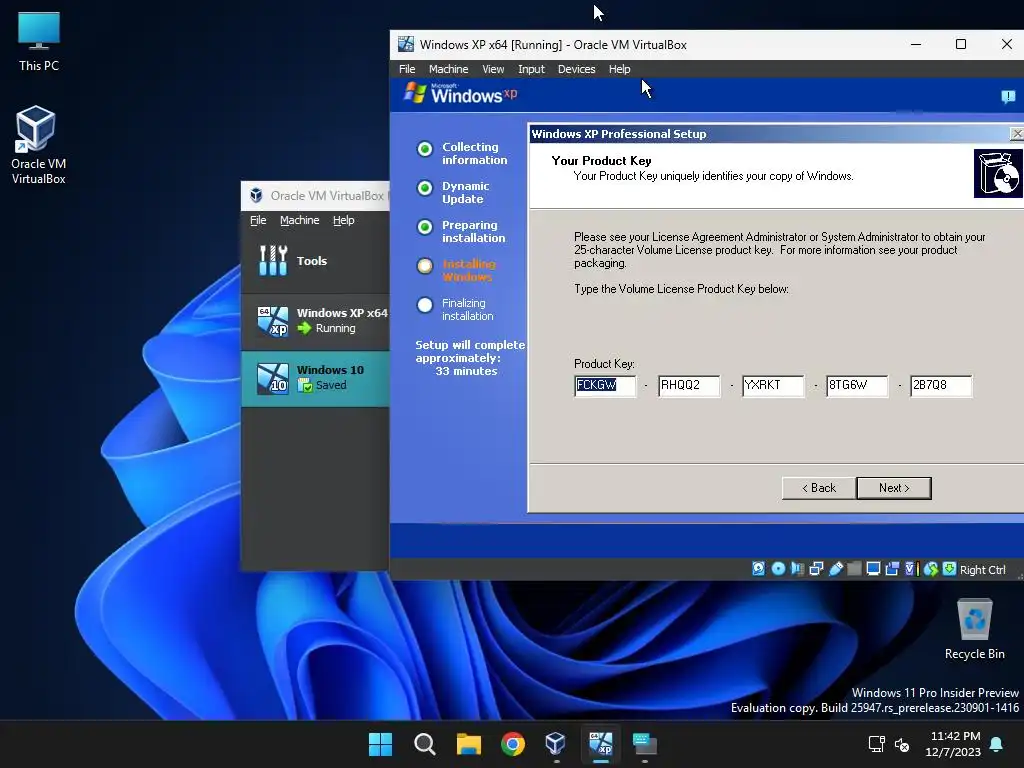The width and height of the screenshot is (1024, 768).
Task: Open the Input menu in the VM window
Action: click(x=531, y=69)
